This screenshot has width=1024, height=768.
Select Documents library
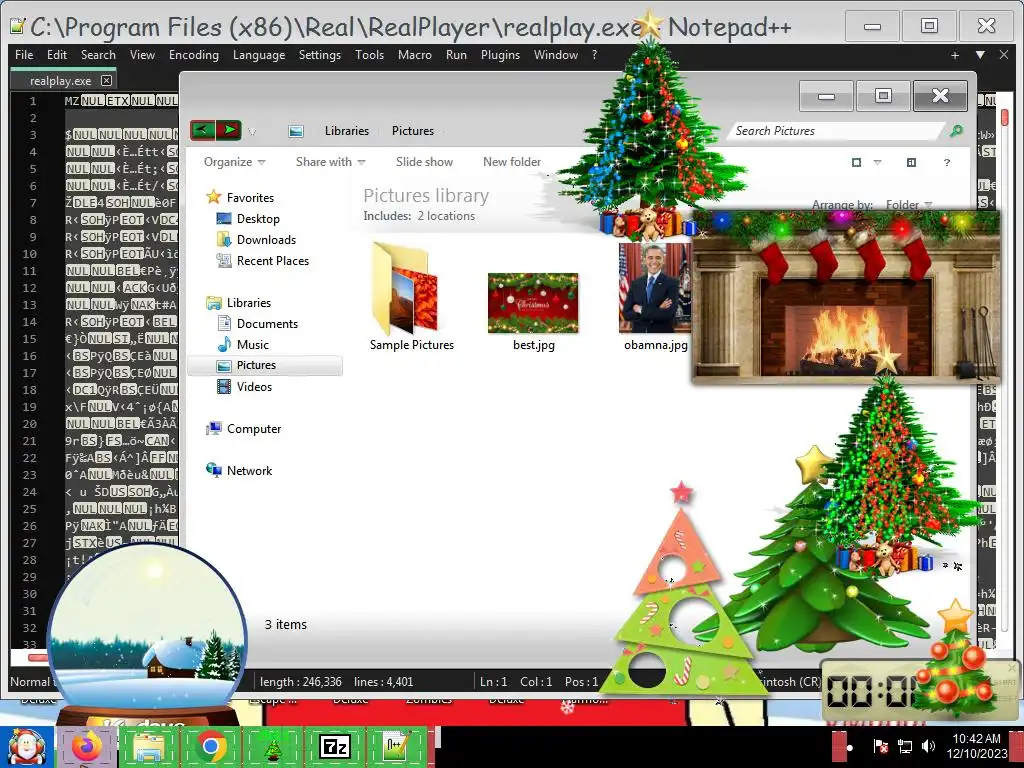coord(267,323)
